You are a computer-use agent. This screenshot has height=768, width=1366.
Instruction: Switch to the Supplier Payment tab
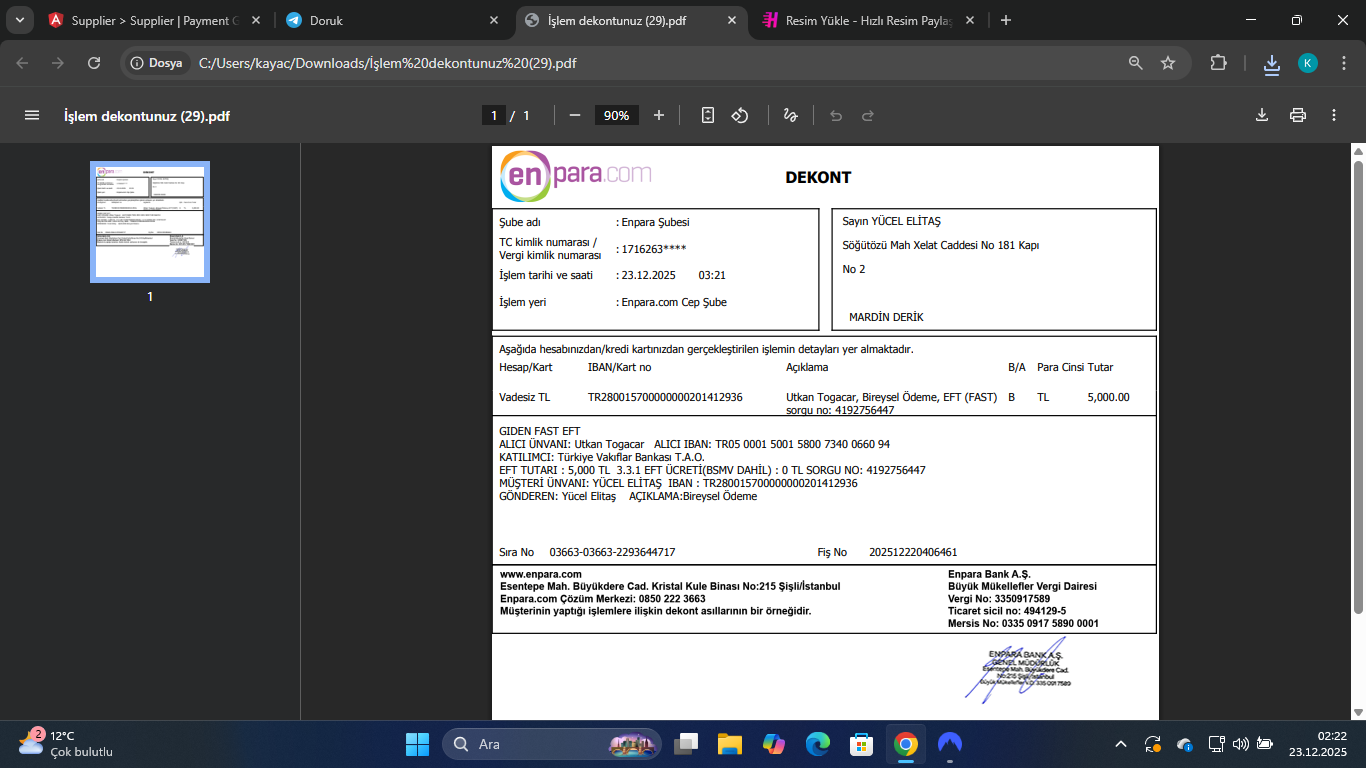coord(154,20)
